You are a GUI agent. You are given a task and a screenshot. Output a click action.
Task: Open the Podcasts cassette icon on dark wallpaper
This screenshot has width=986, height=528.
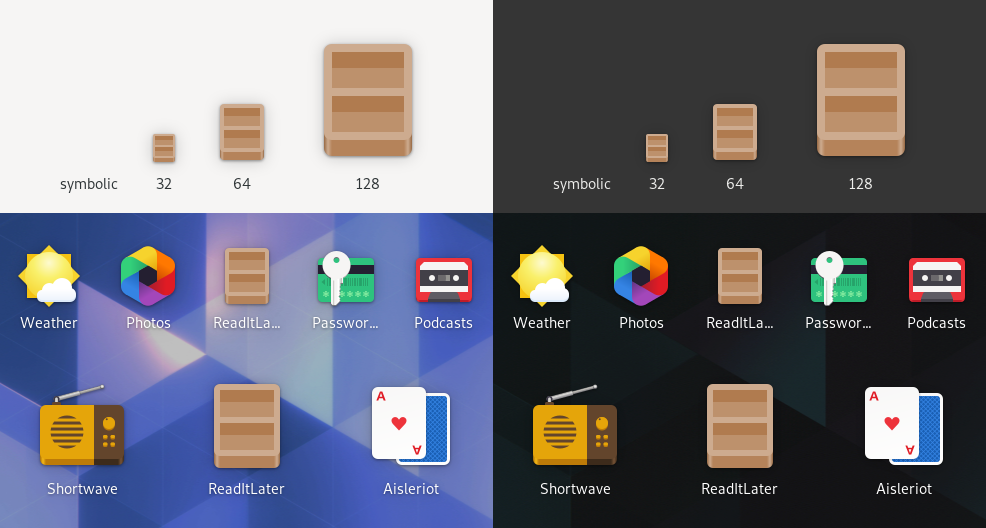coord(937,280)
